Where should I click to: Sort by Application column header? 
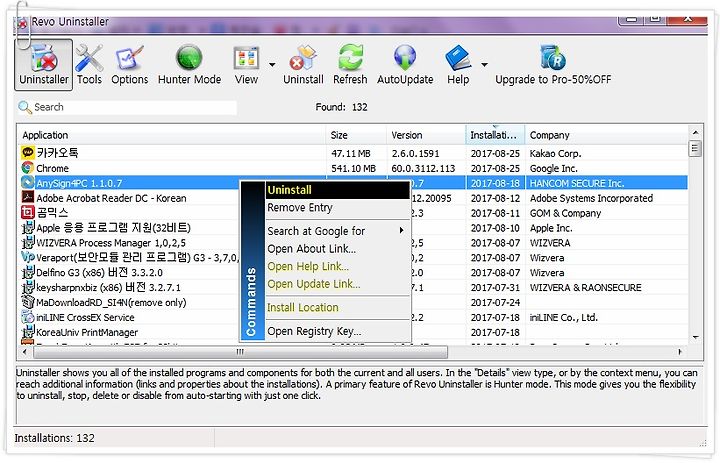click(x=171, y=135)
